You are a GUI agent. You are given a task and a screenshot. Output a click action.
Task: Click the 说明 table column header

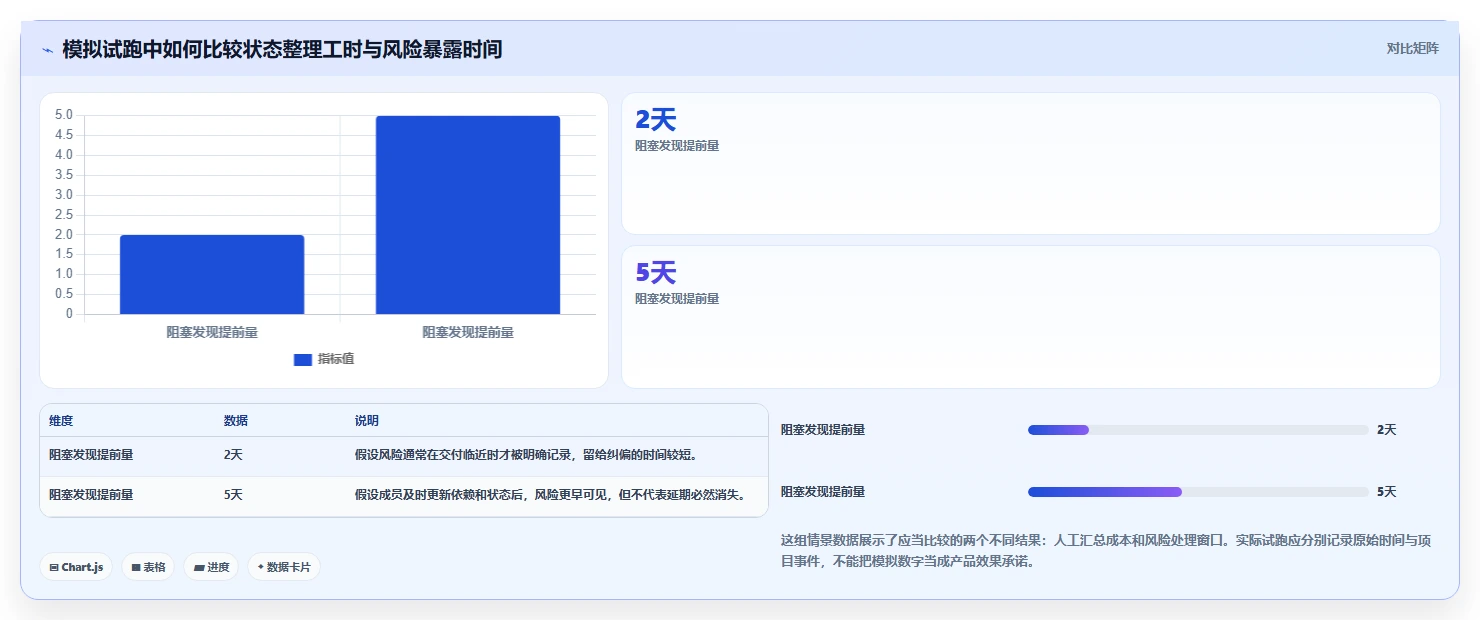(x=367, y=421)
